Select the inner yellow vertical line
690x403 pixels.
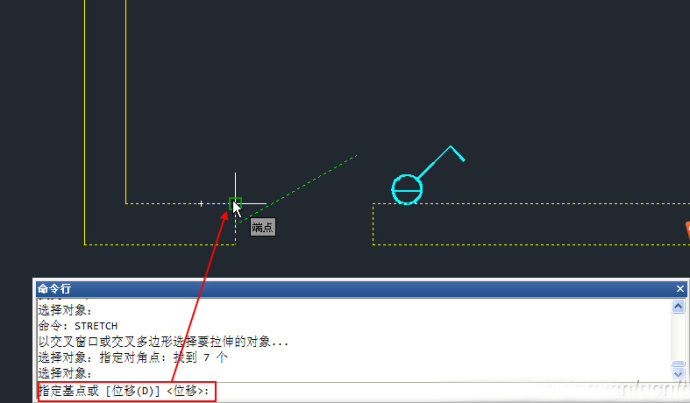(126, 101)
